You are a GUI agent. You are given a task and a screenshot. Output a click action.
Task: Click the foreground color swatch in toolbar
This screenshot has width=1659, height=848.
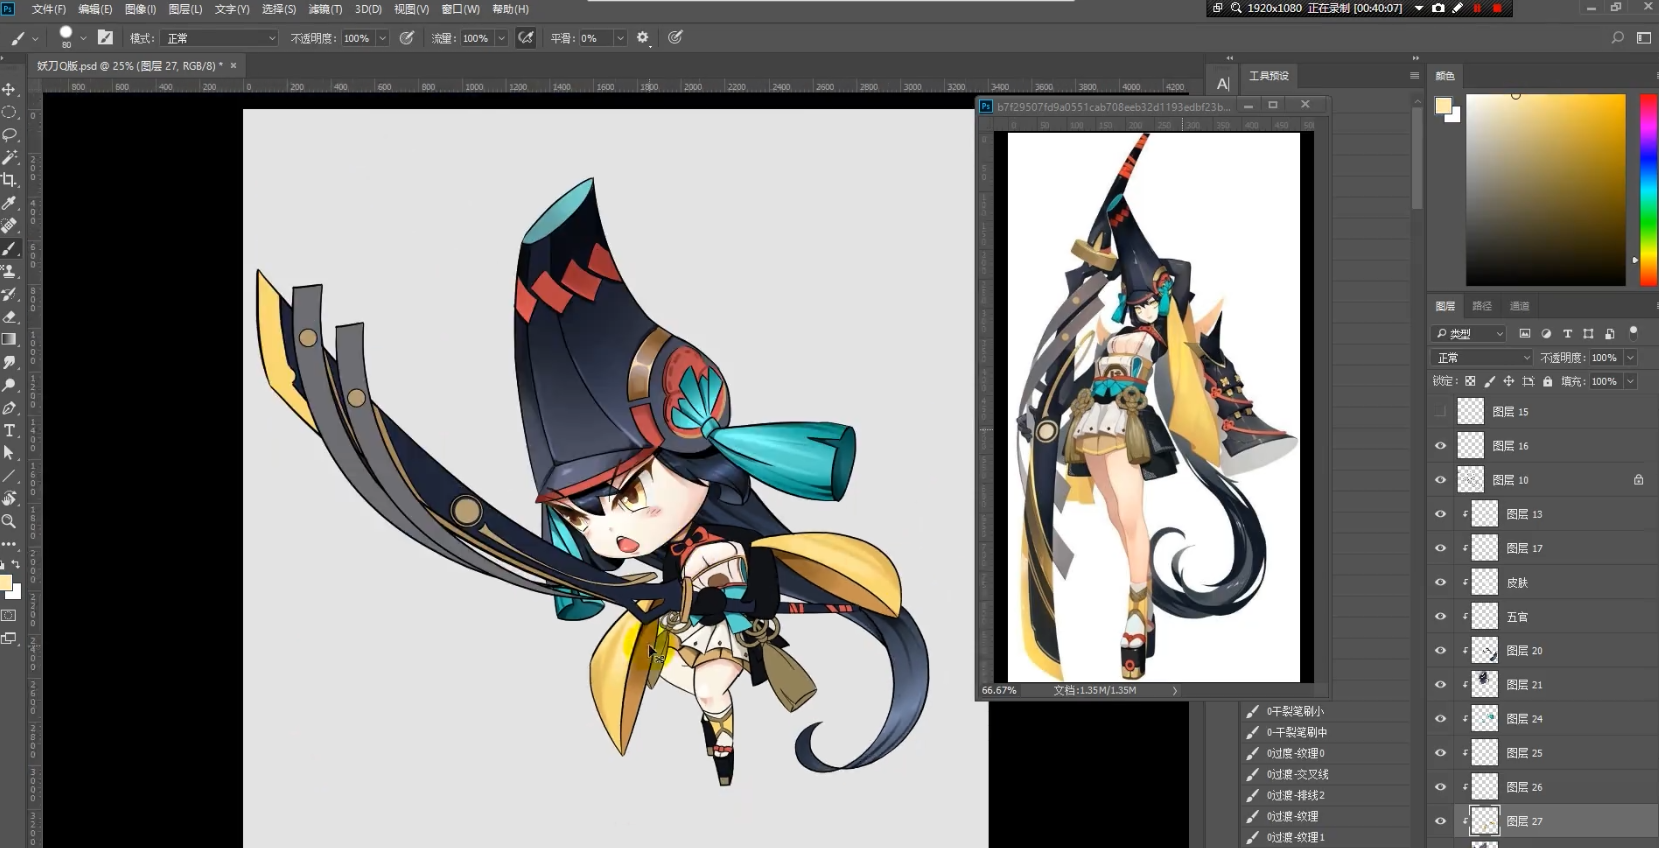tap(5, 583)
